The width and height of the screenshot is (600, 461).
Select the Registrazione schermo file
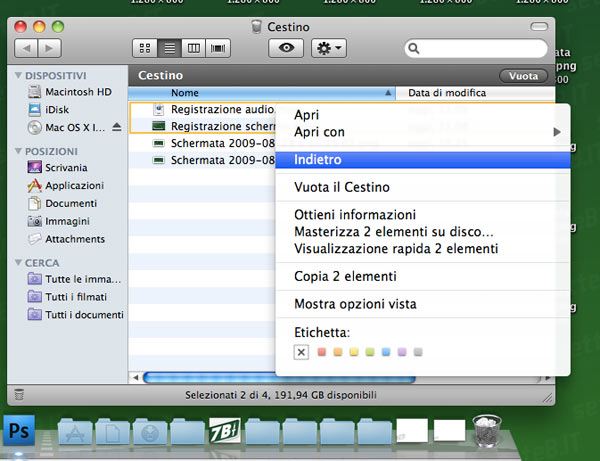[223, 126]
